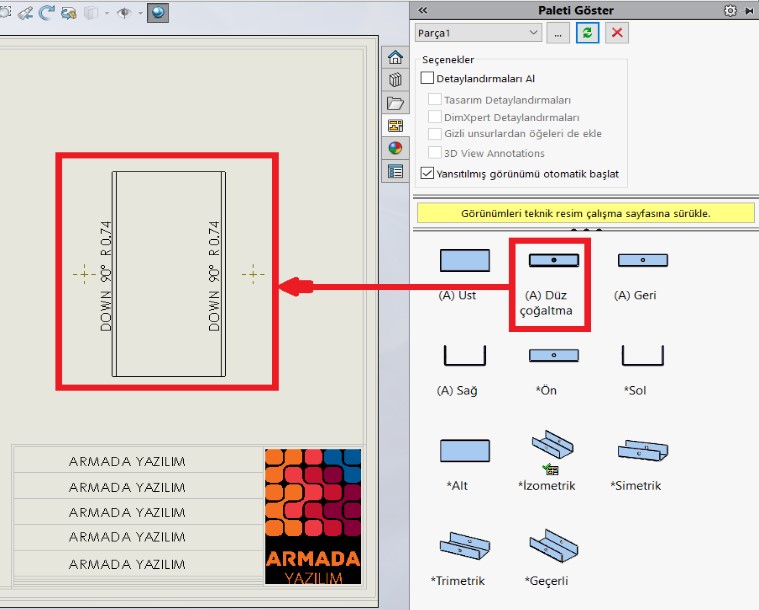Open the Home tab in task pane
The image size is (759, 610).
pos(396,57)
